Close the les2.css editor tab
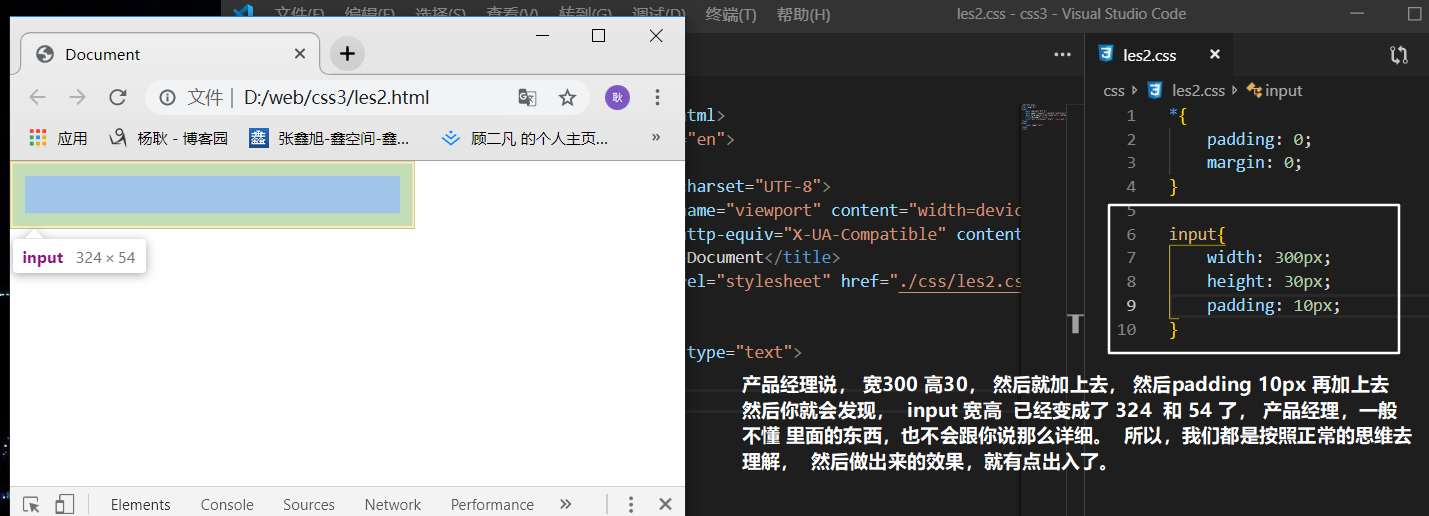The width and height of the screenshot is (1429, 516). 1215,55
